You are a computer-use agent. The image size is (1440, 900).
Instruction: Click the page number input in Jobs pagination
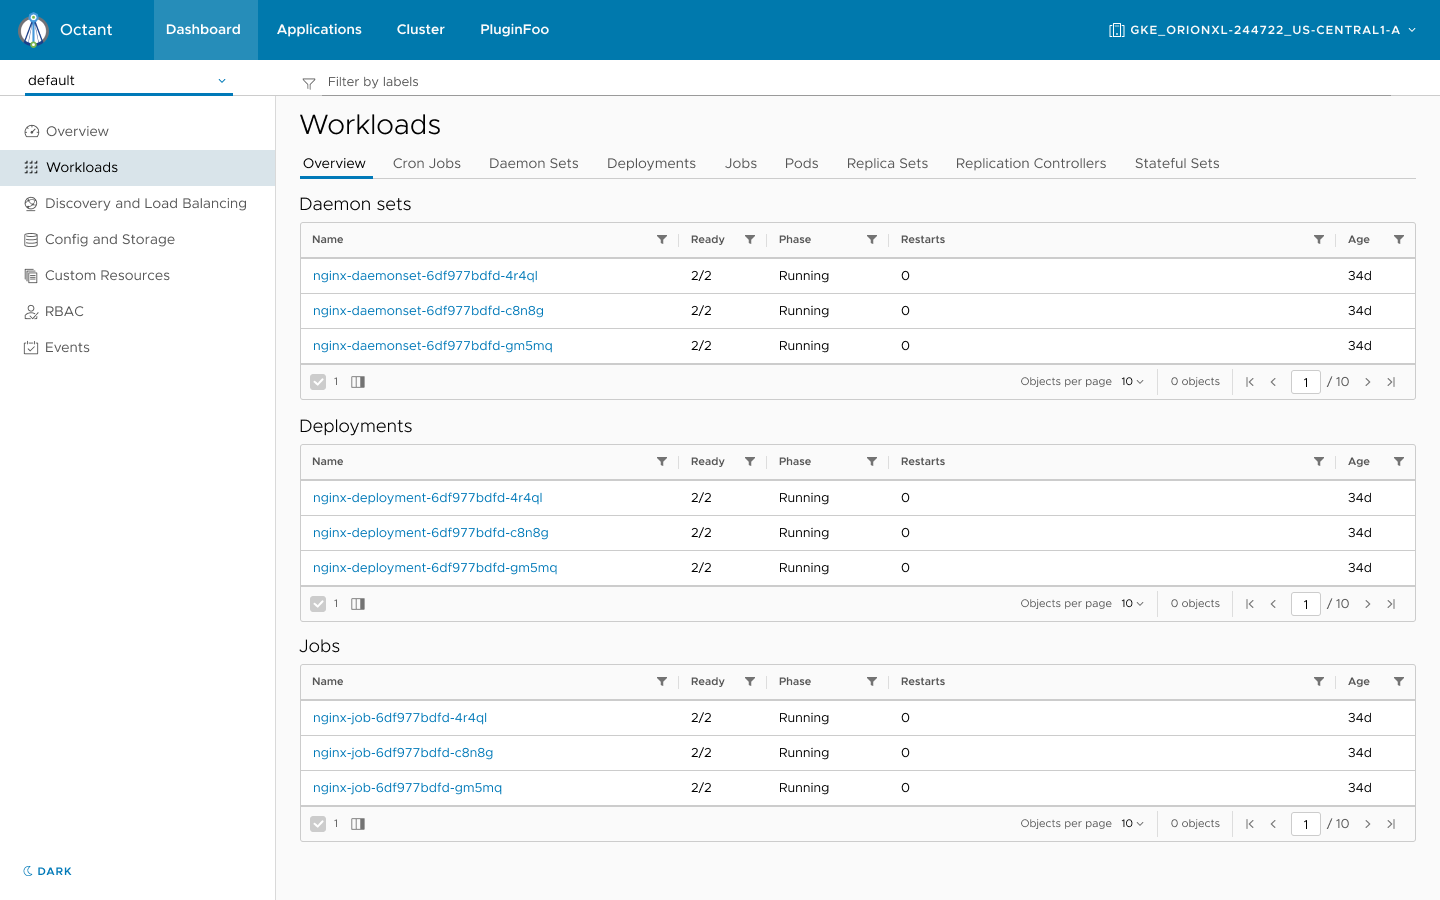[1306, 823]
